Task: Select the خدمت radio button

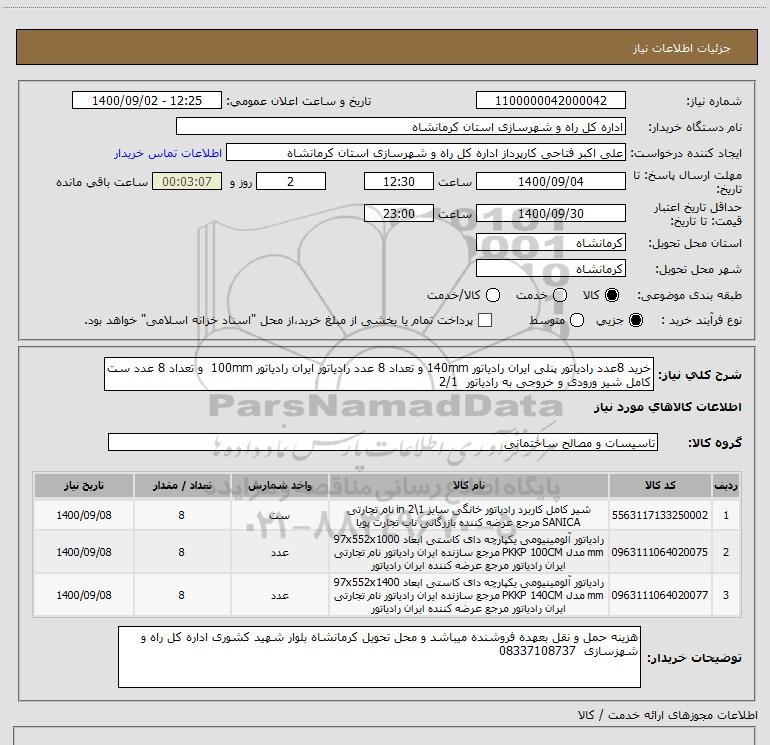Action: coord(560,295)
